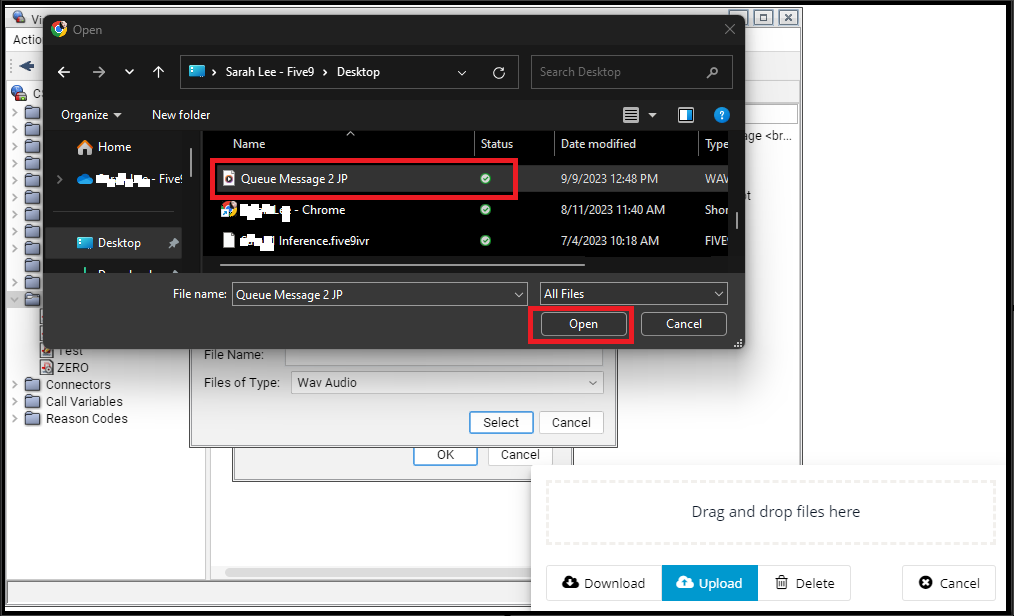Click the ZERO item icon
Screen dimensions: 1014x616
pyautogui.click(x=47, y=368)
